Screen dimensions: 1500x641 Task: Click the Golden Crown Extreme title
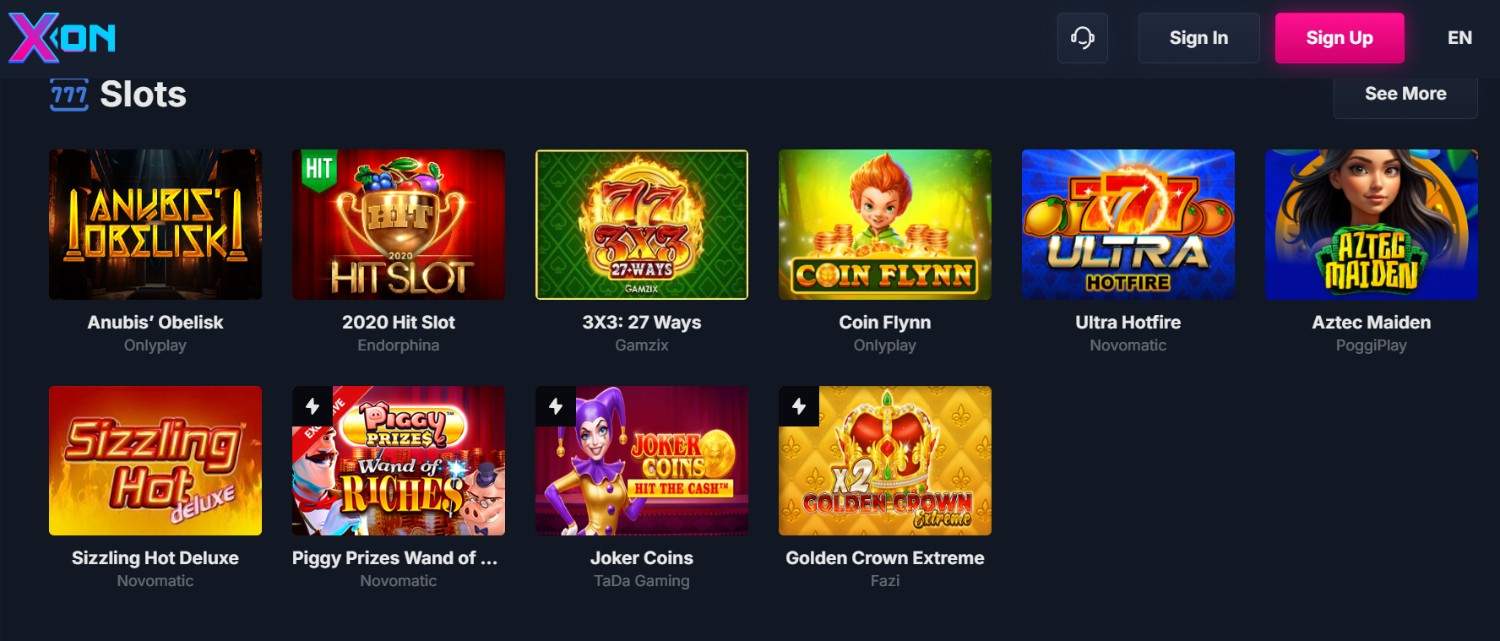pos(885,558)
